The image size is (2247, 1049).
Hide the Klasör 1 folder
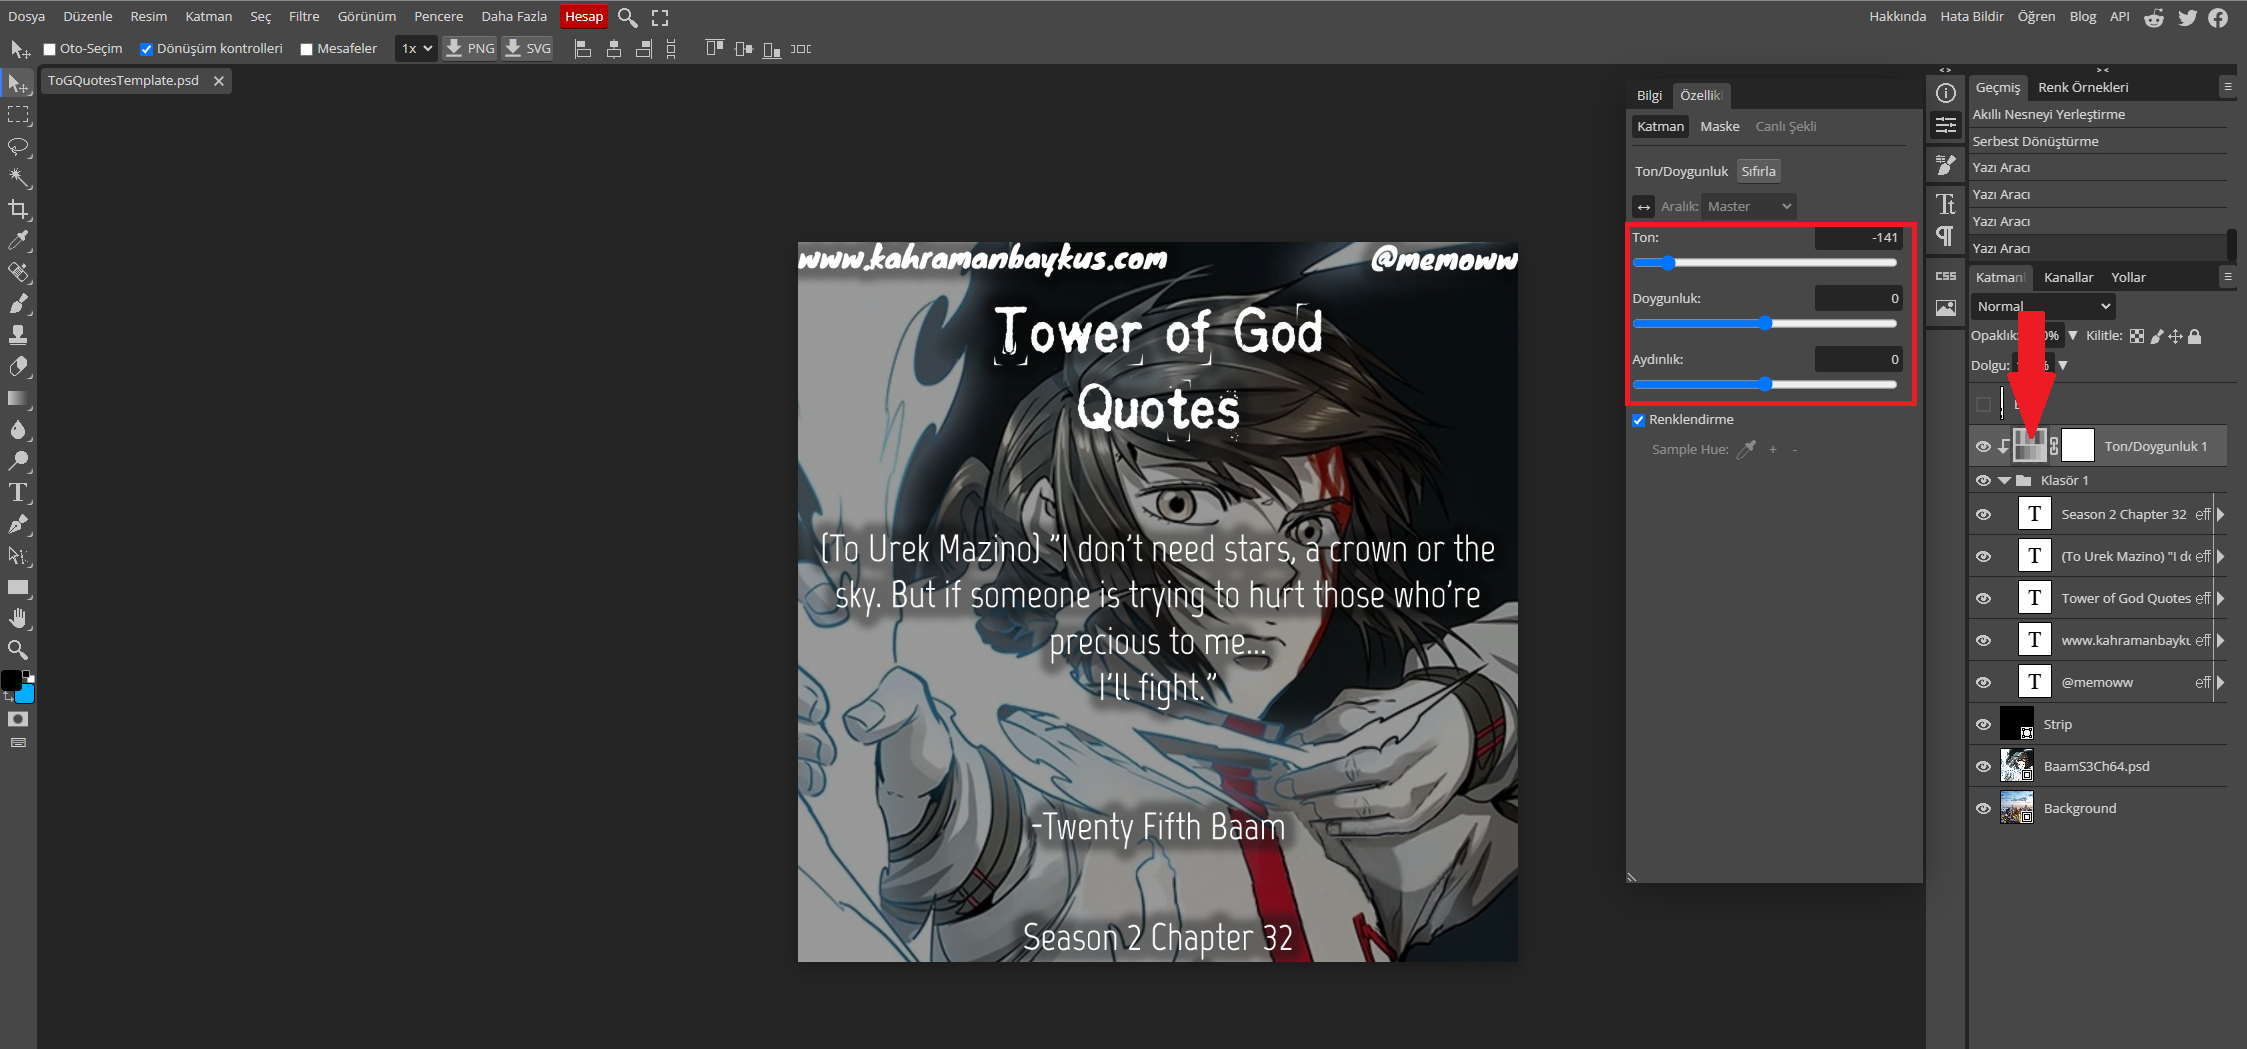(1983, 481)
